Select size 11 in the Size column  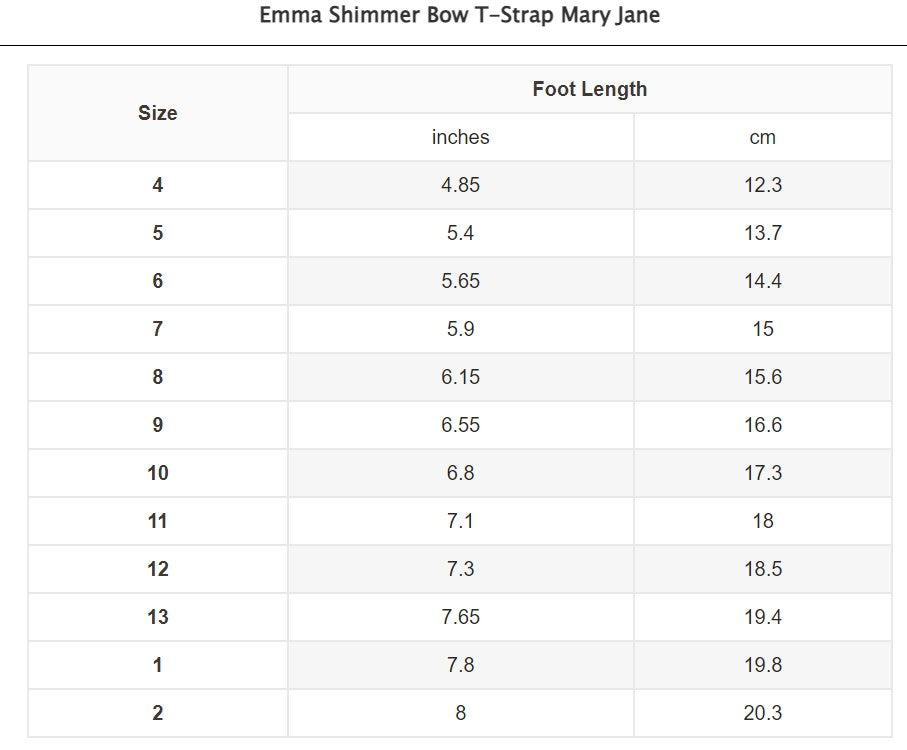[x=158, y=522]
